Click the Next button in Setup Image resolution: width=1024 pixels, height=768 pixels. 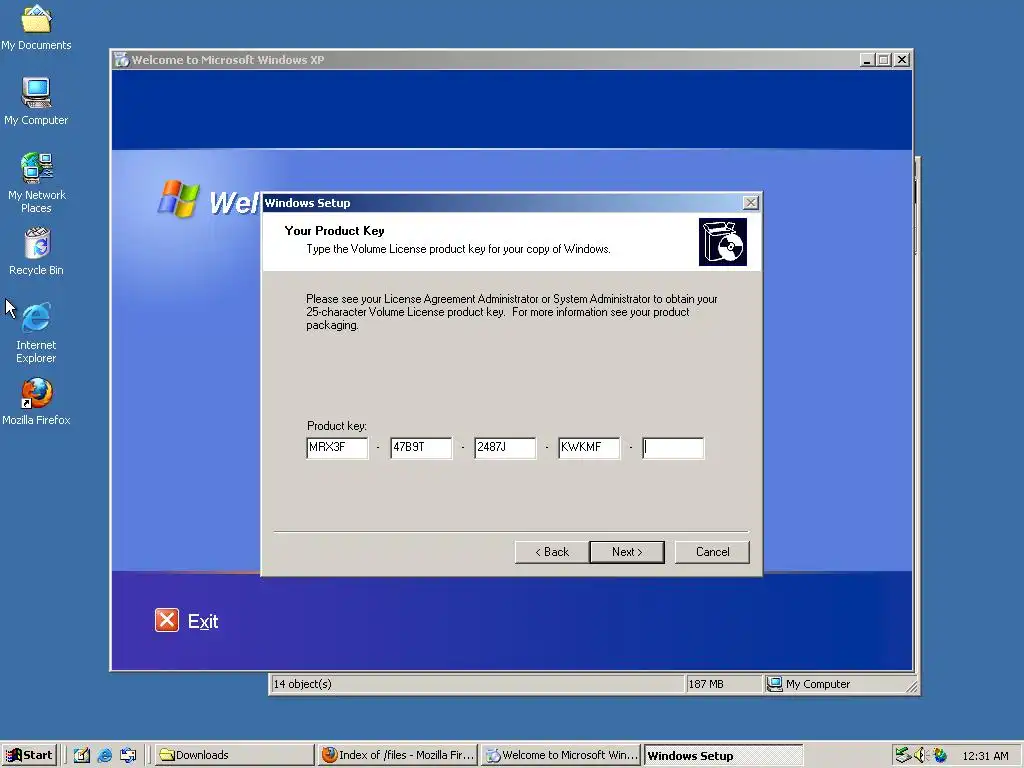point(627,552)
